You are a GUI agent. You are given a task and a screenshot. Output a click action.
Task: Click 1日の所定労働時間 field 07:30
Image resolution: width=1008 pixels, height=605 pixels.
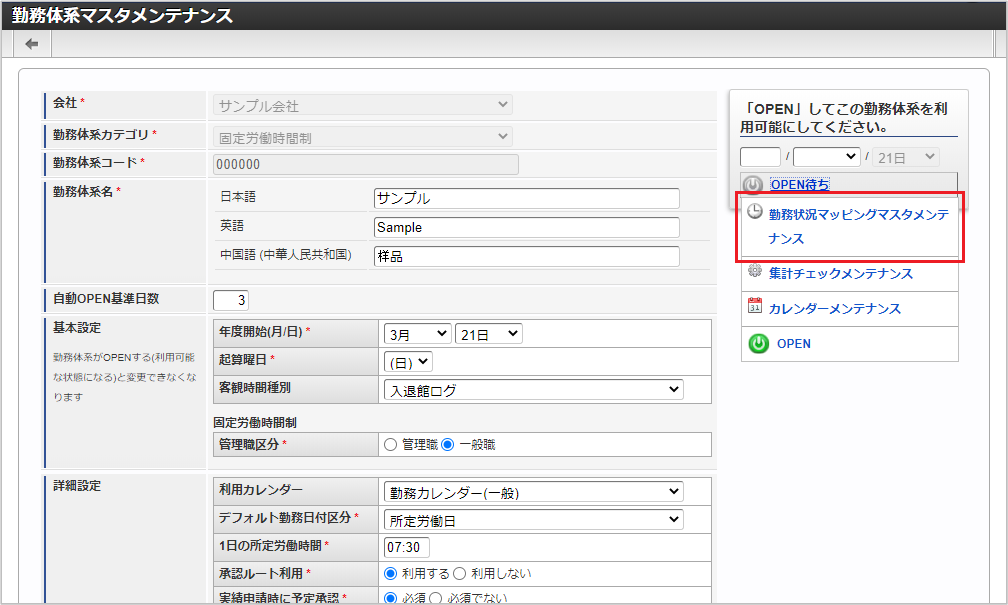407,547
